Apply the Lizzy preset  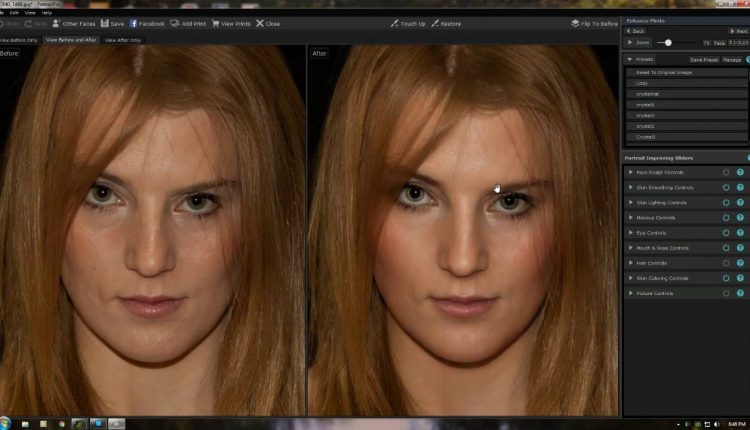(x=687, y=83)
